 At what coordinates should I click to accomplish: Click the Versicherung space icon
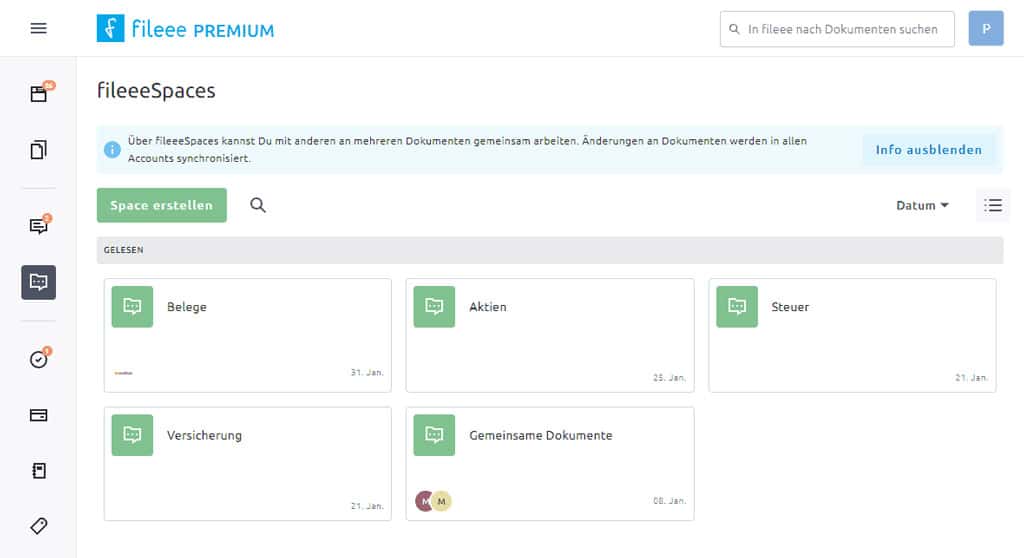coord(133,435)
